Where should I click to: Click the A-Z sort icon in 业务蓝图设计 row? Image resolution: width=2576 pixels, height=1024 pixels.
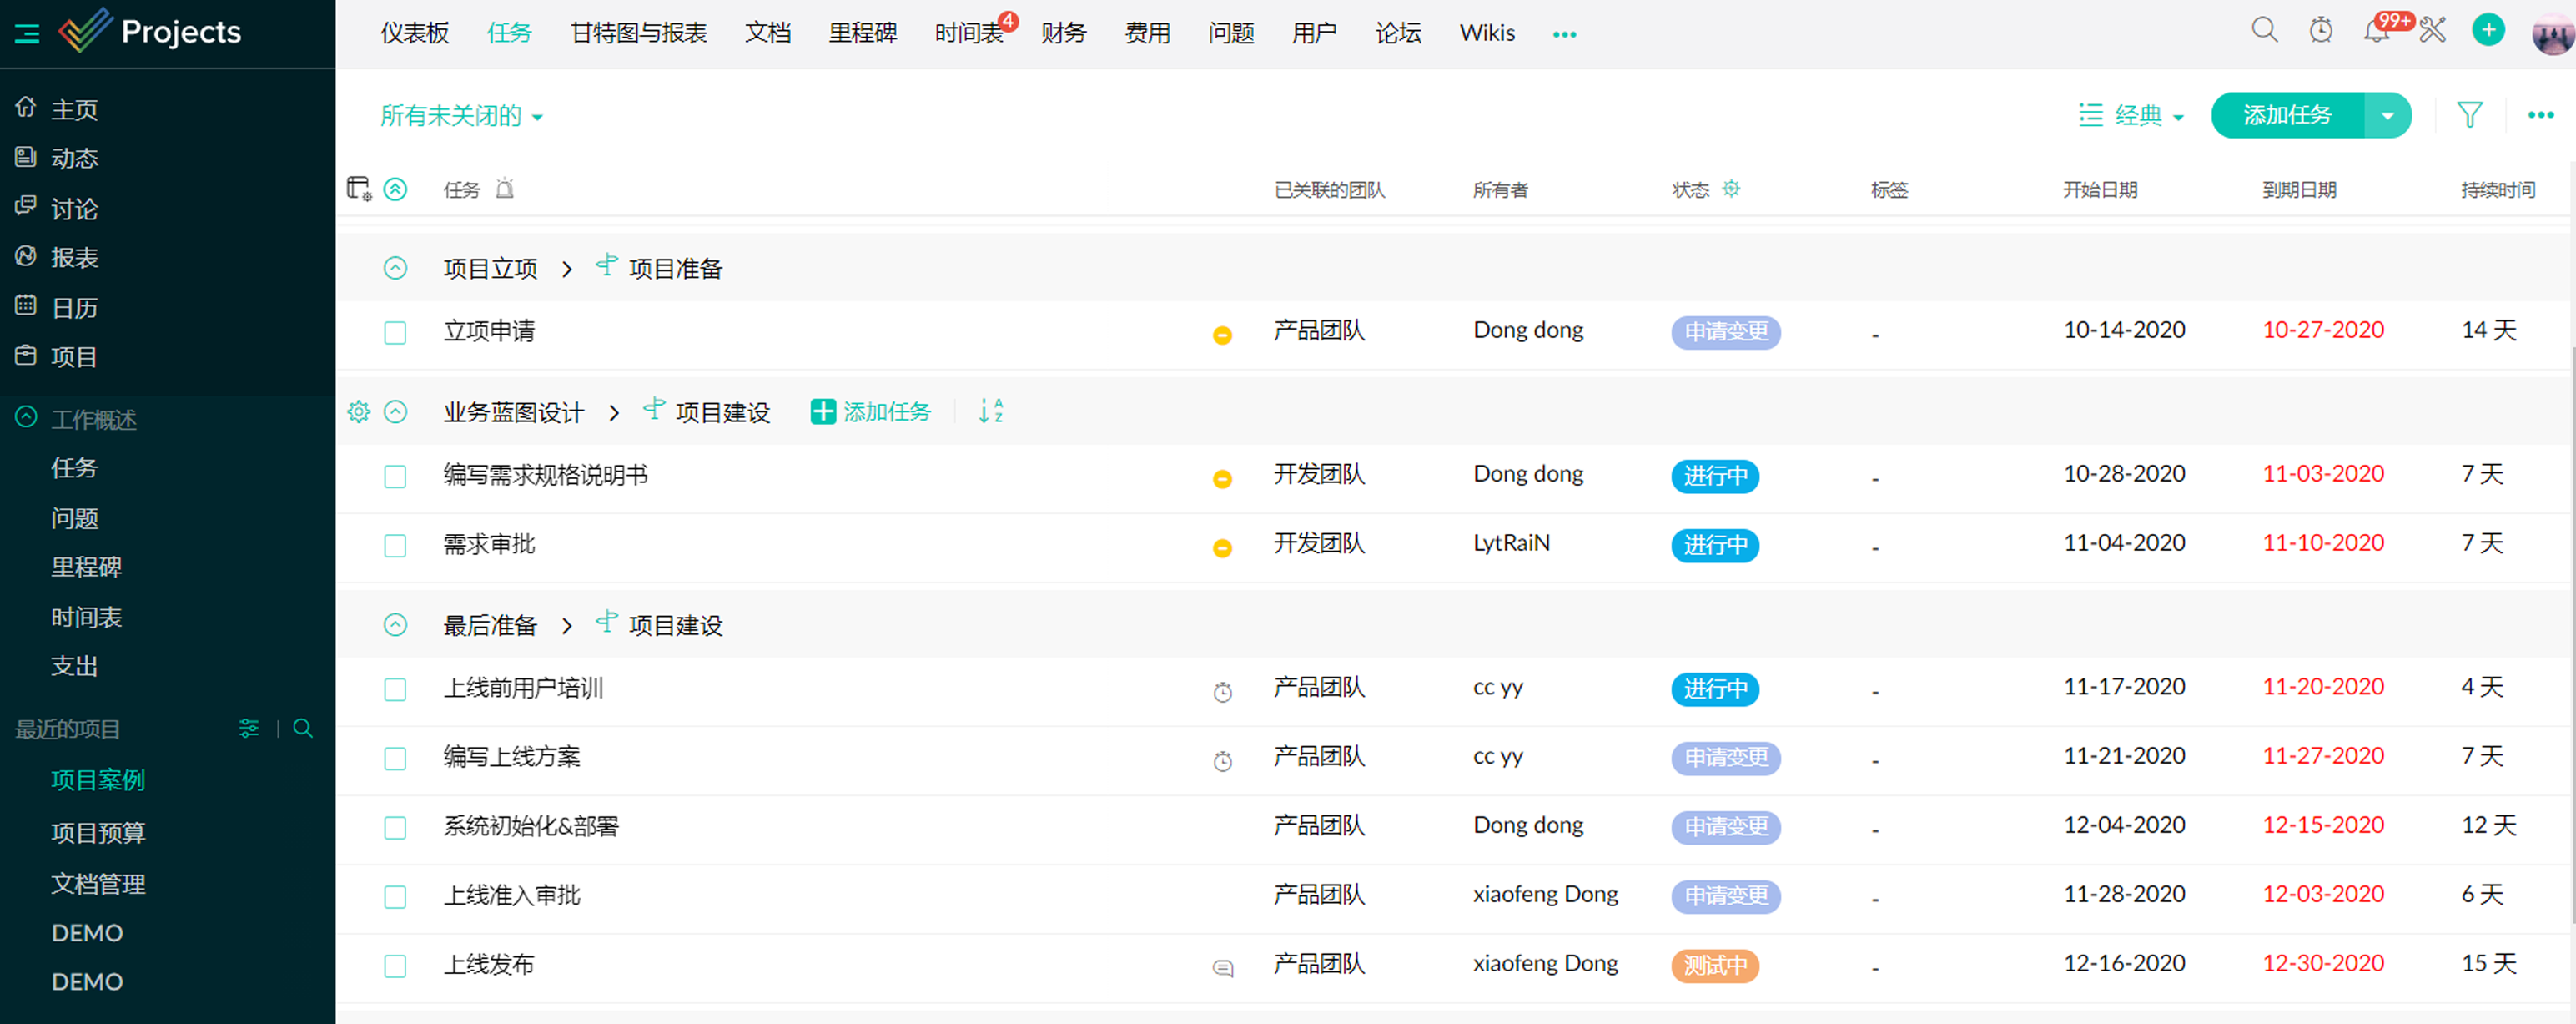(x=990, y=411)
